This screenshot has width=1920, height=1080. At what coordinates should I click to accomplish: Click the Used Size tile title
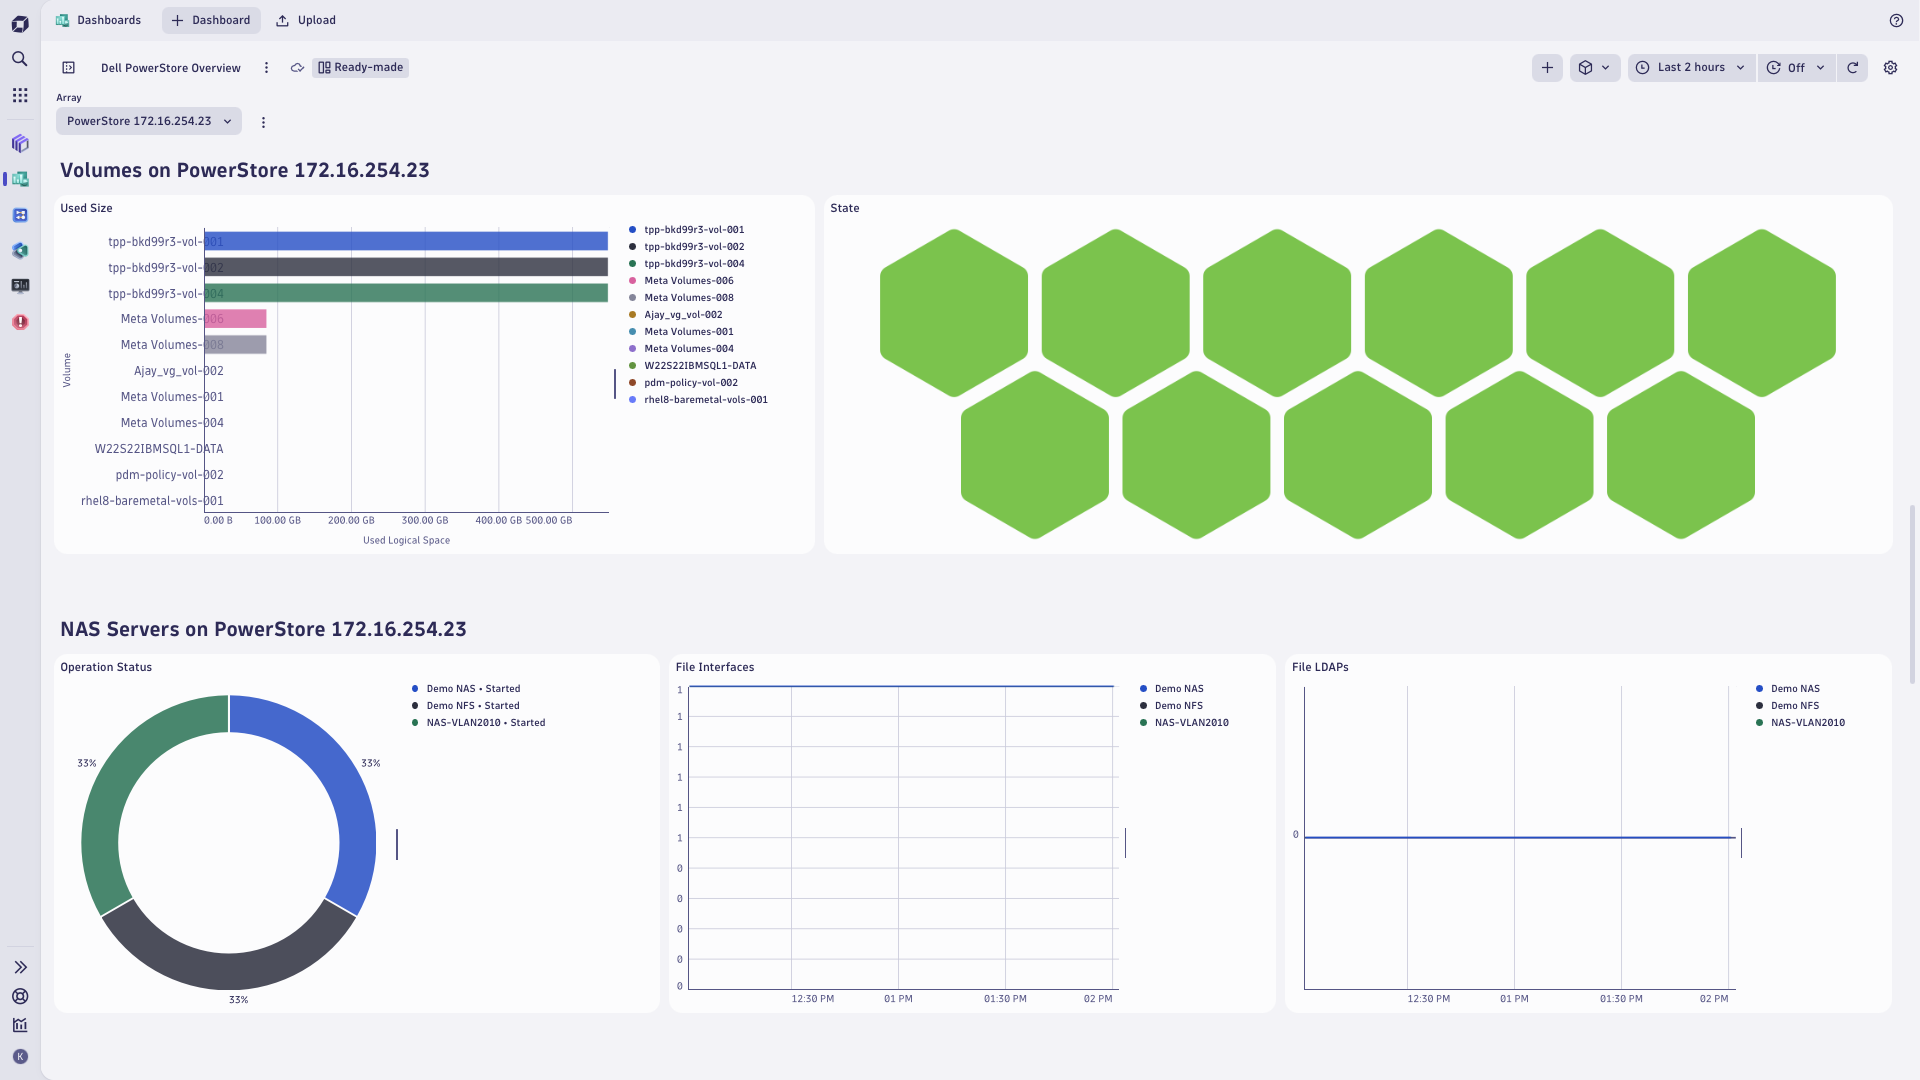coord(86,208)
